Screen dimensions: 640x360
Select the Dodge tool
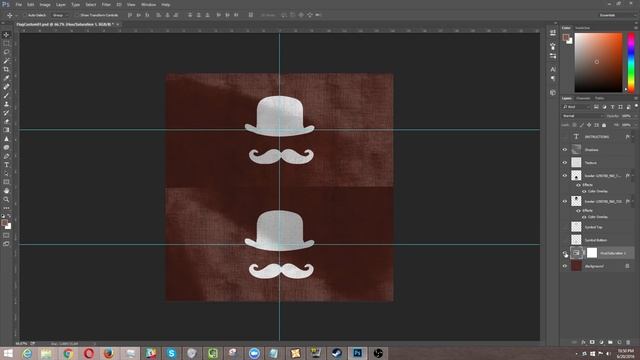6,147
